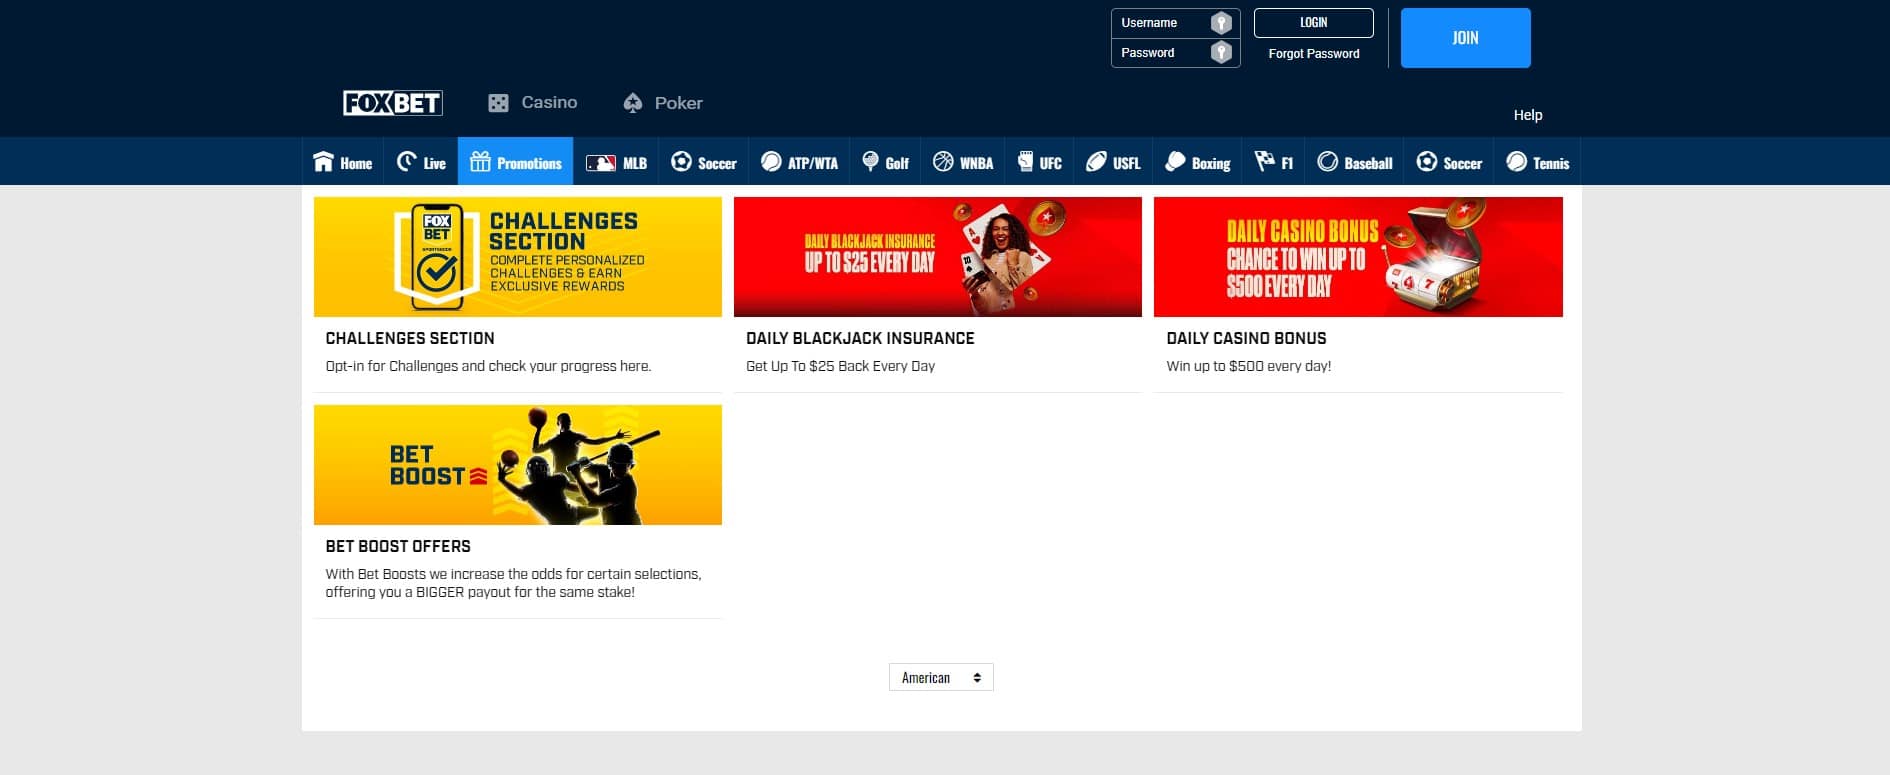Open the DAILY CASINO BONUS title link

coord(1246,338)
